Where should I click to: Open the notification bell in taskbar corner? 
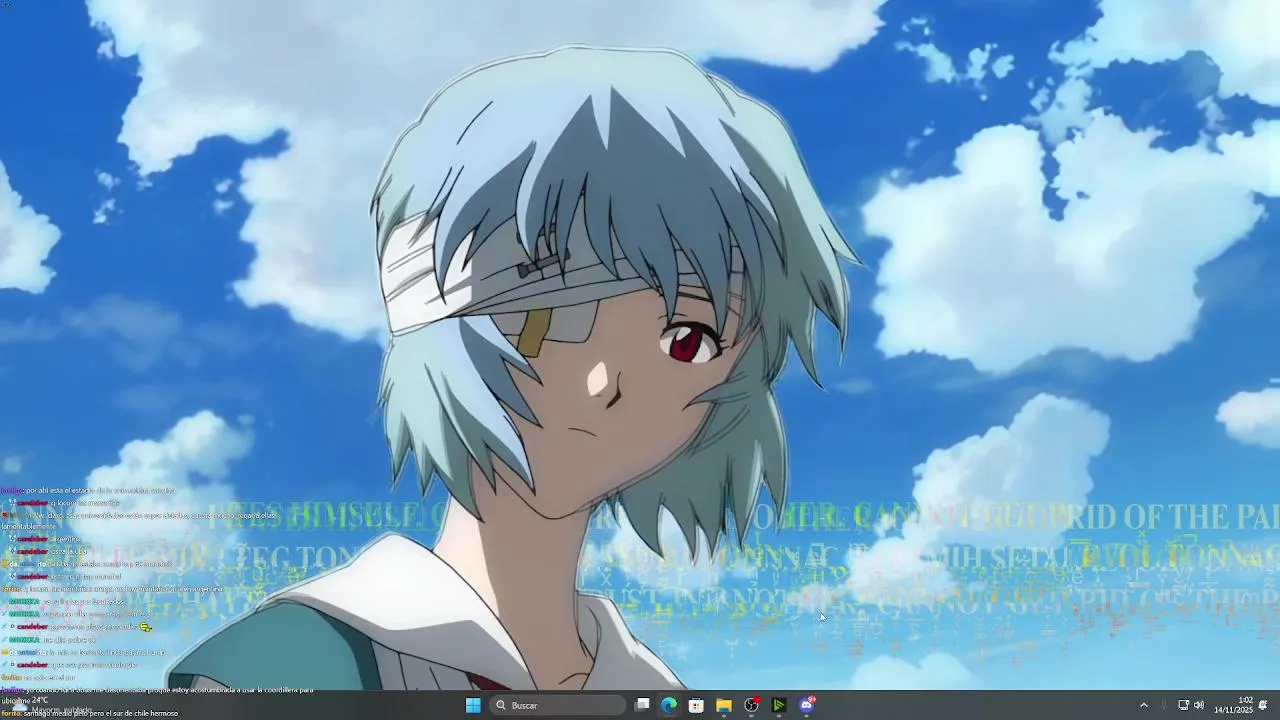tap(1263, 705)
